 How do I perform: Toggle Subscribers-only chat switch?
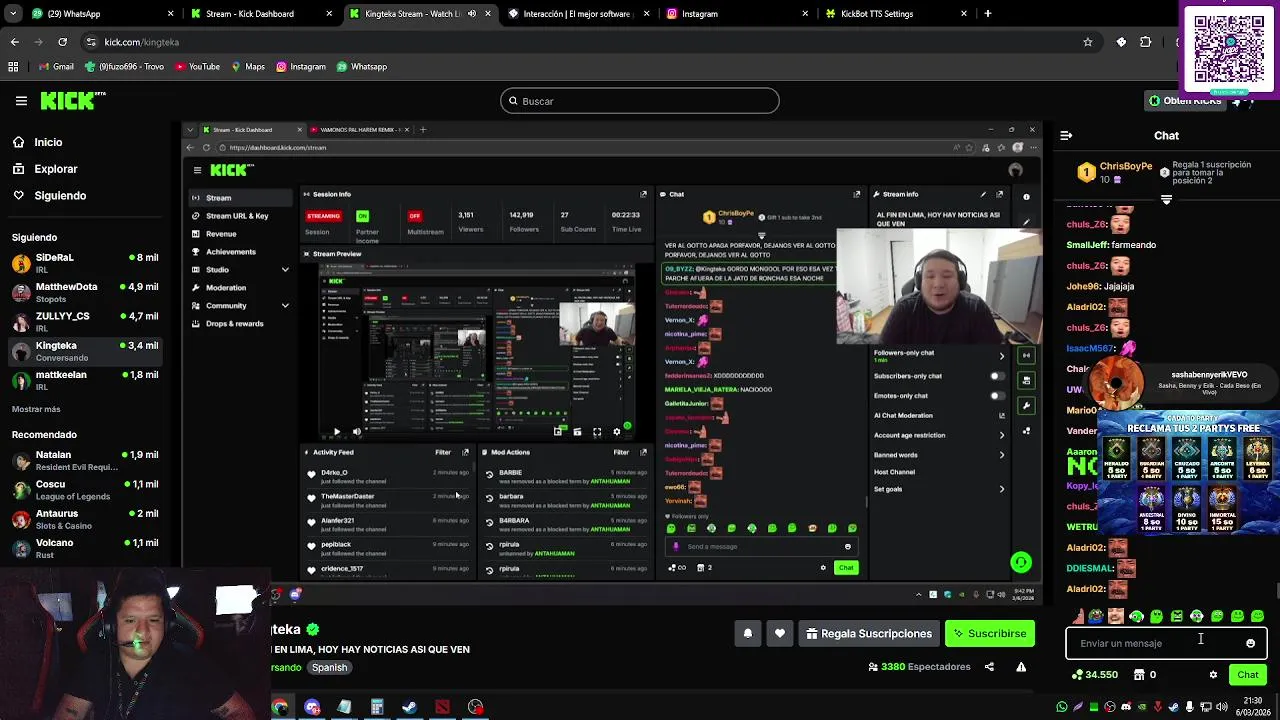tap(996, 376)
